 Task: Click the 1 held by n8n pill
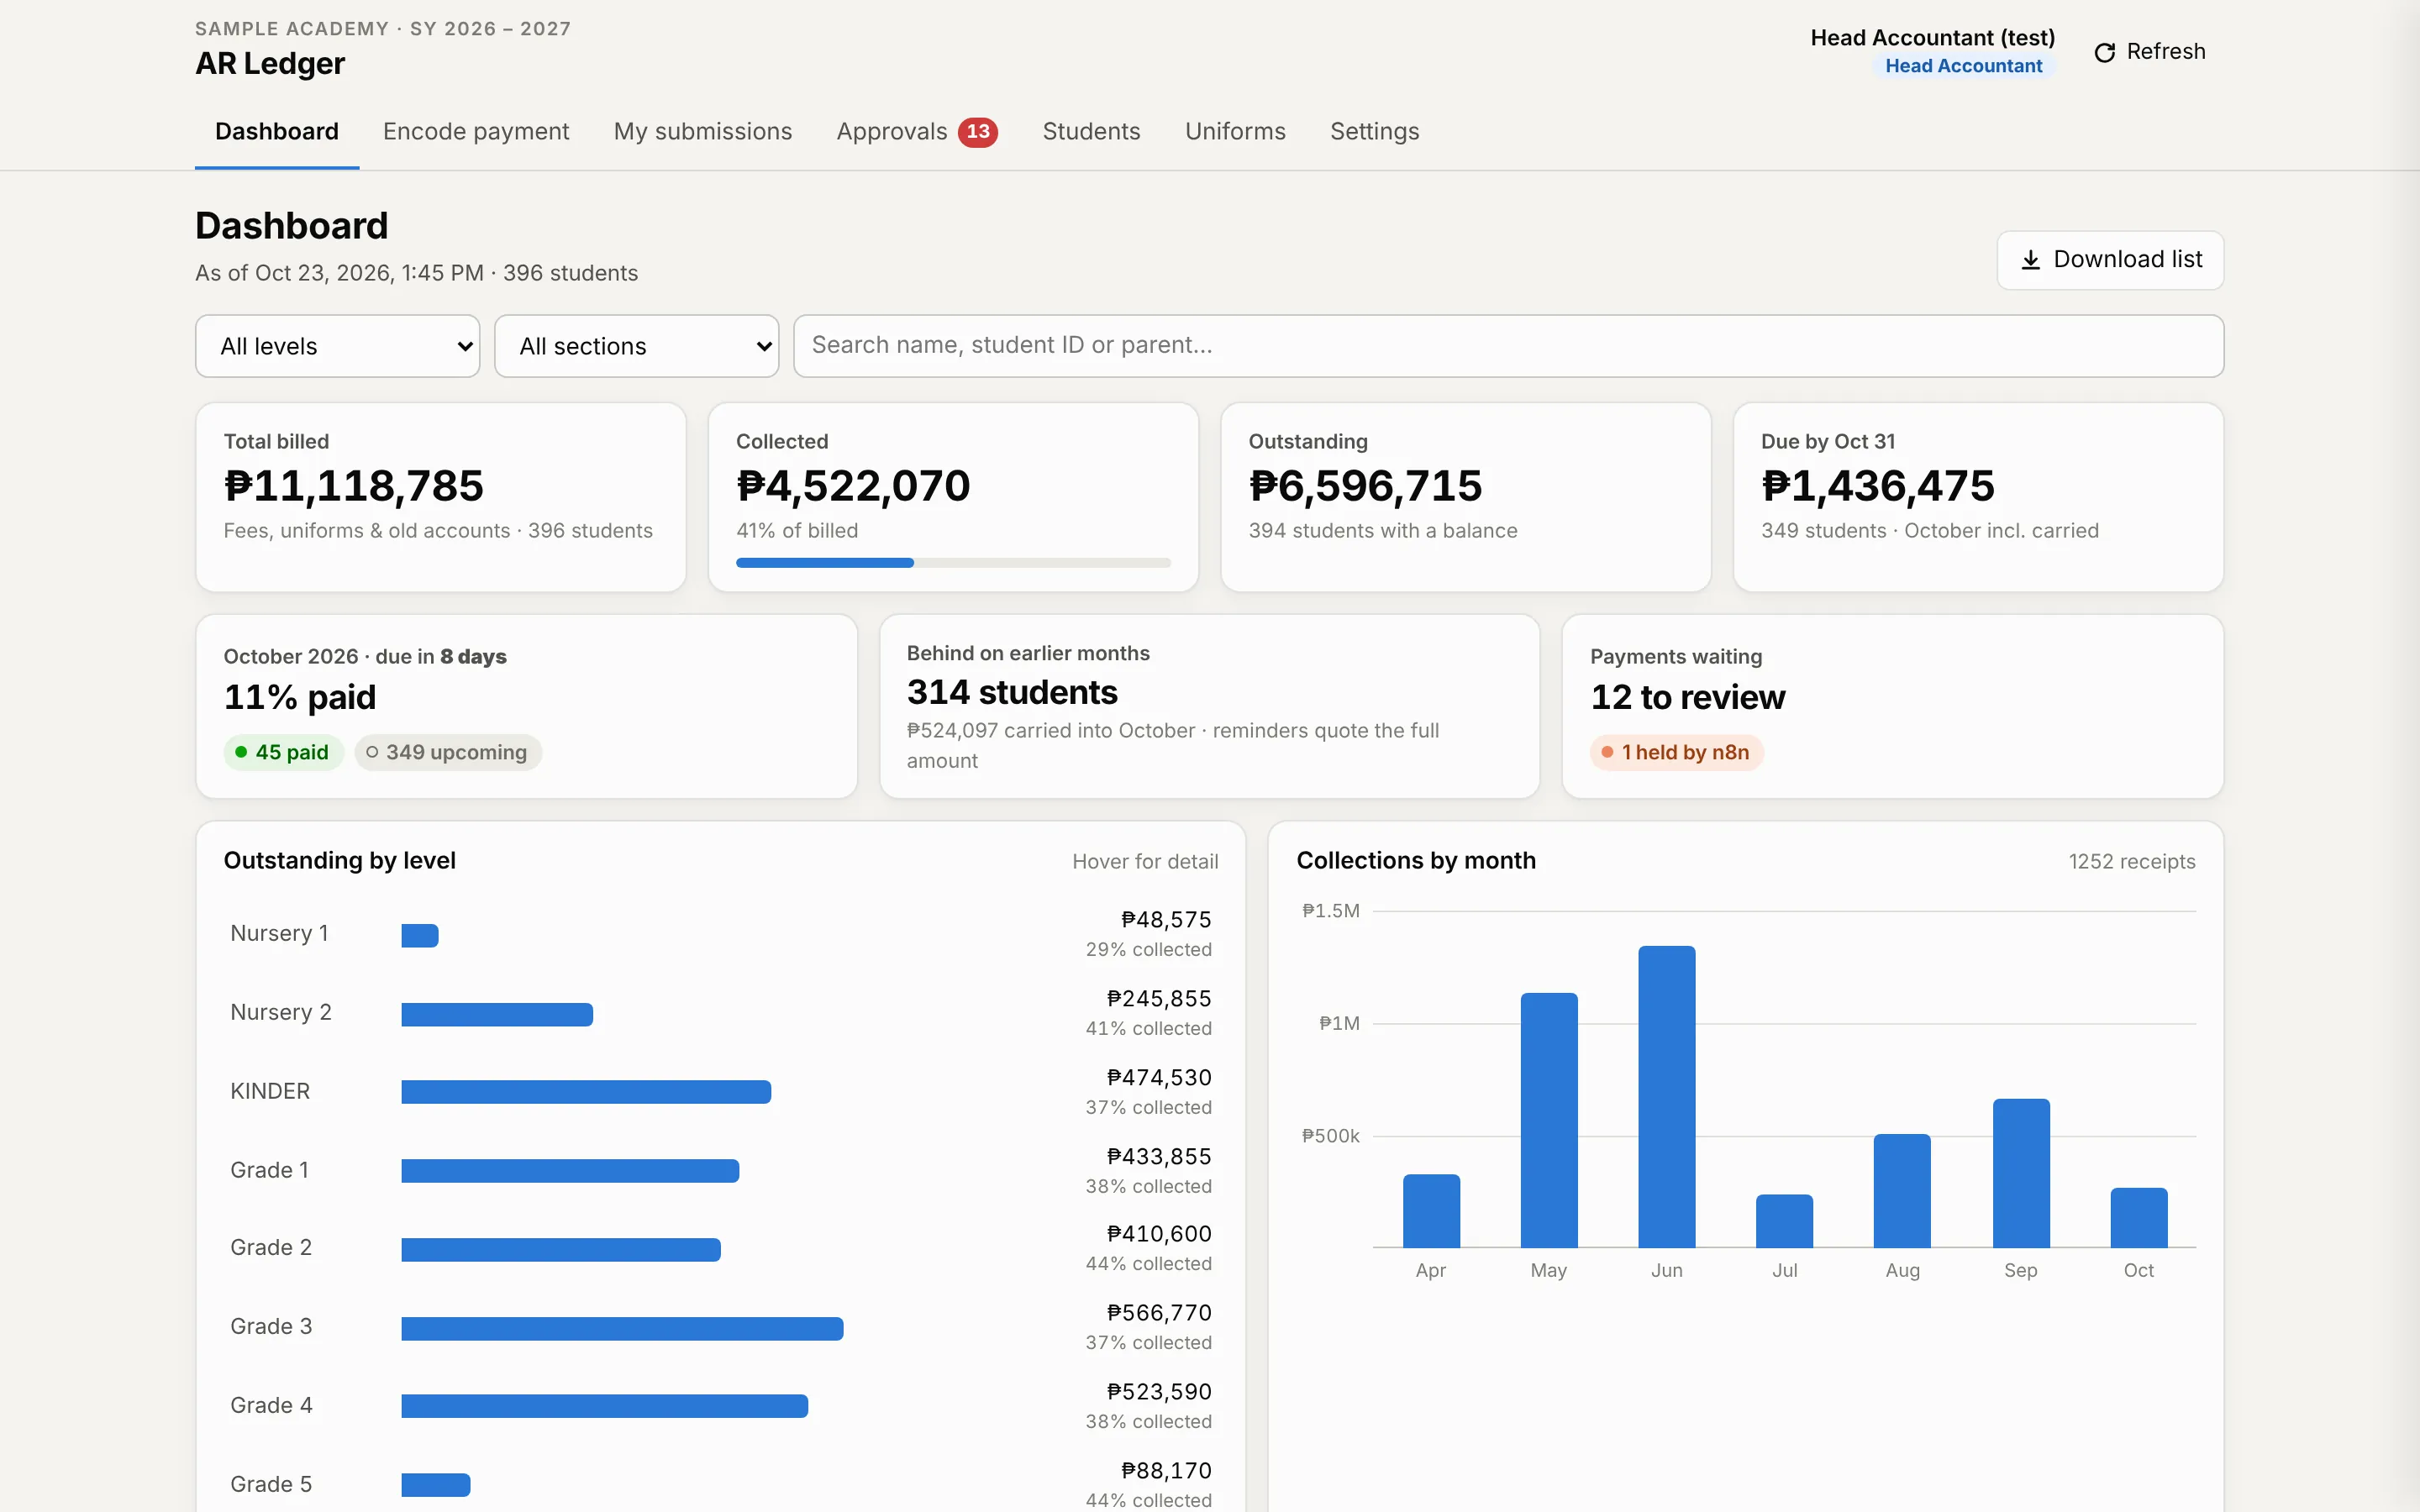1676,752
